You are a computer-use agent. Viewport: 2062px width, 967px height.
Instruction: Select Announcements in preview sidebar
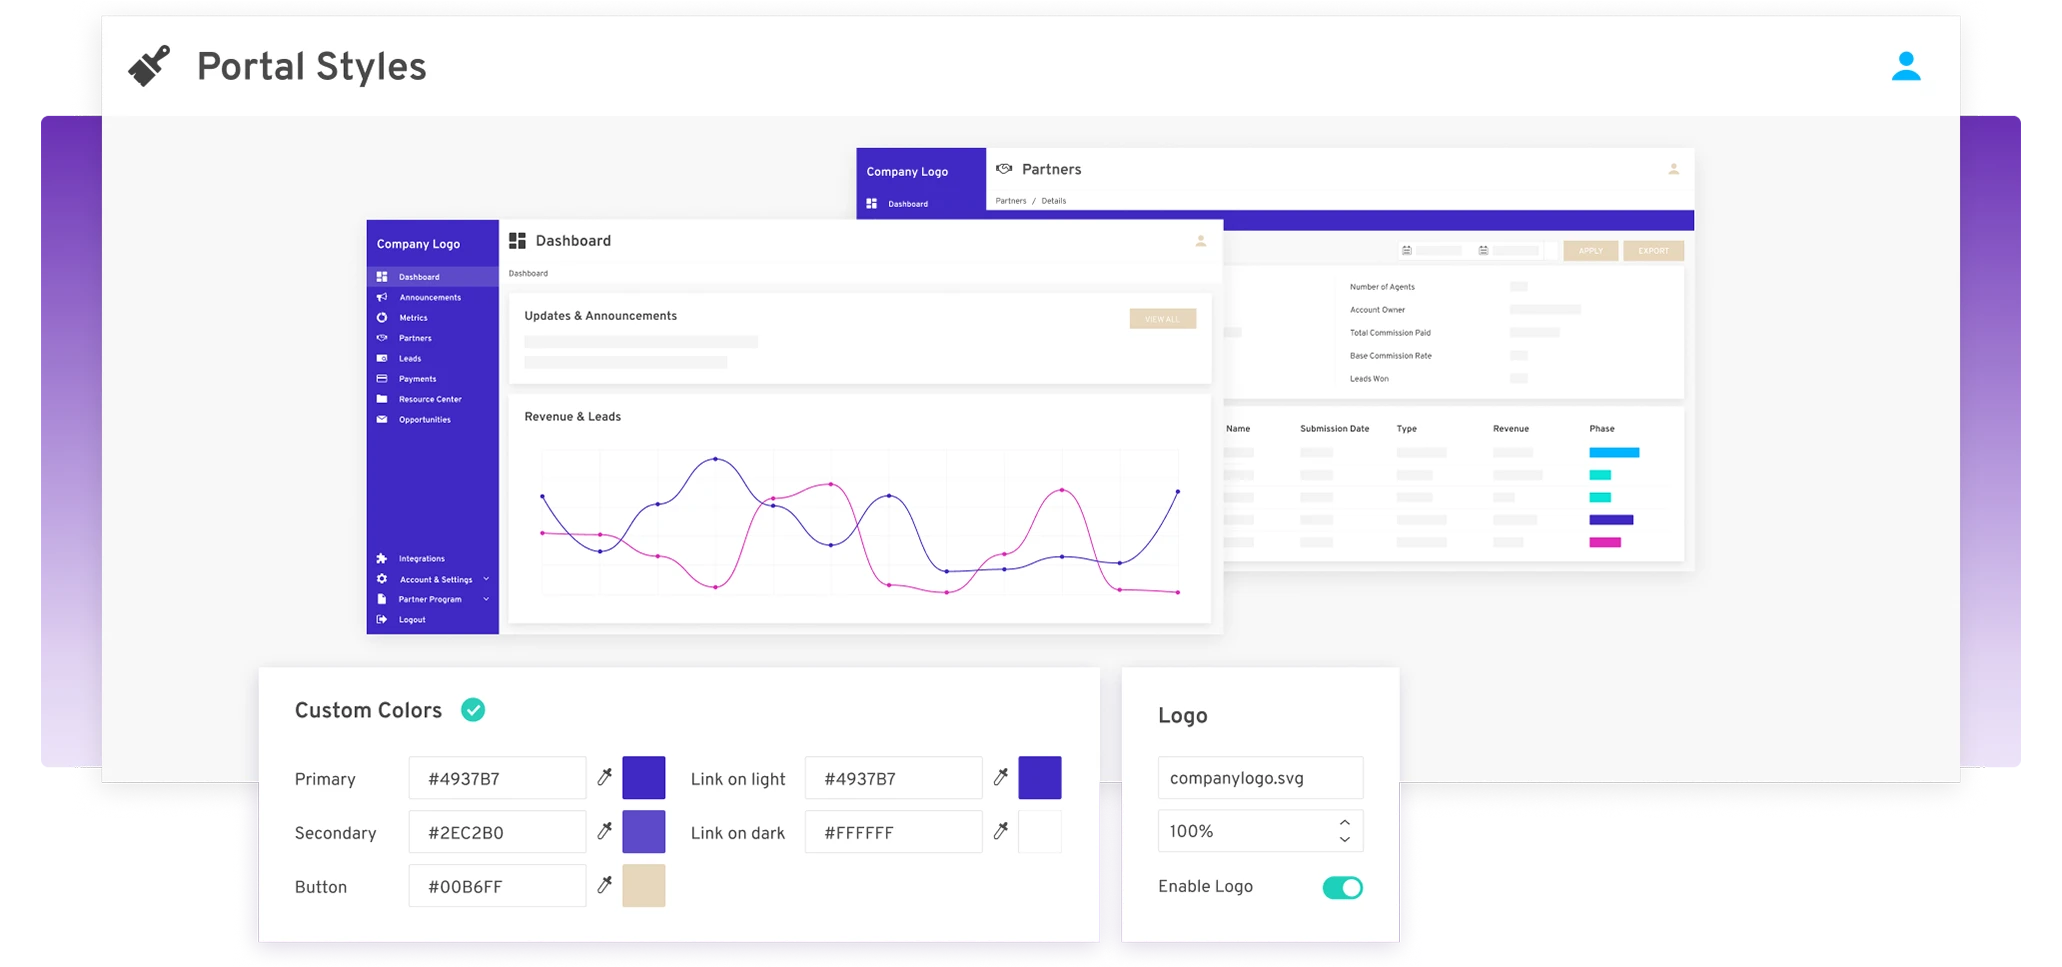coord(432,297)
